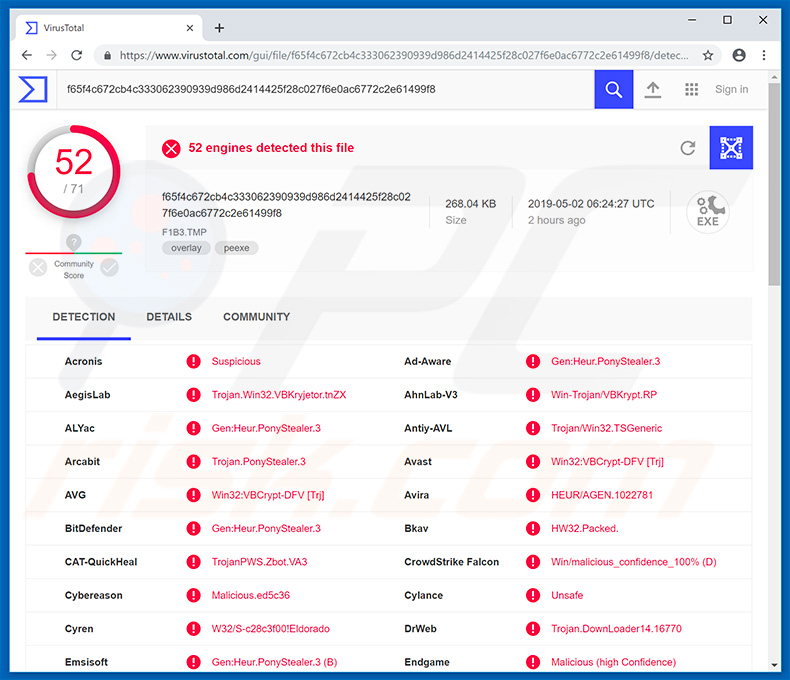Click the EXE file type icon

pos(707,212)
